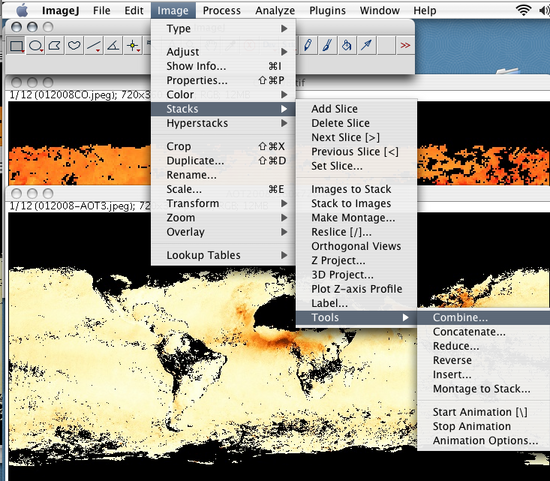Select the Arrow tool
Viewport: 550px width, 481px height.
point(366,46)
